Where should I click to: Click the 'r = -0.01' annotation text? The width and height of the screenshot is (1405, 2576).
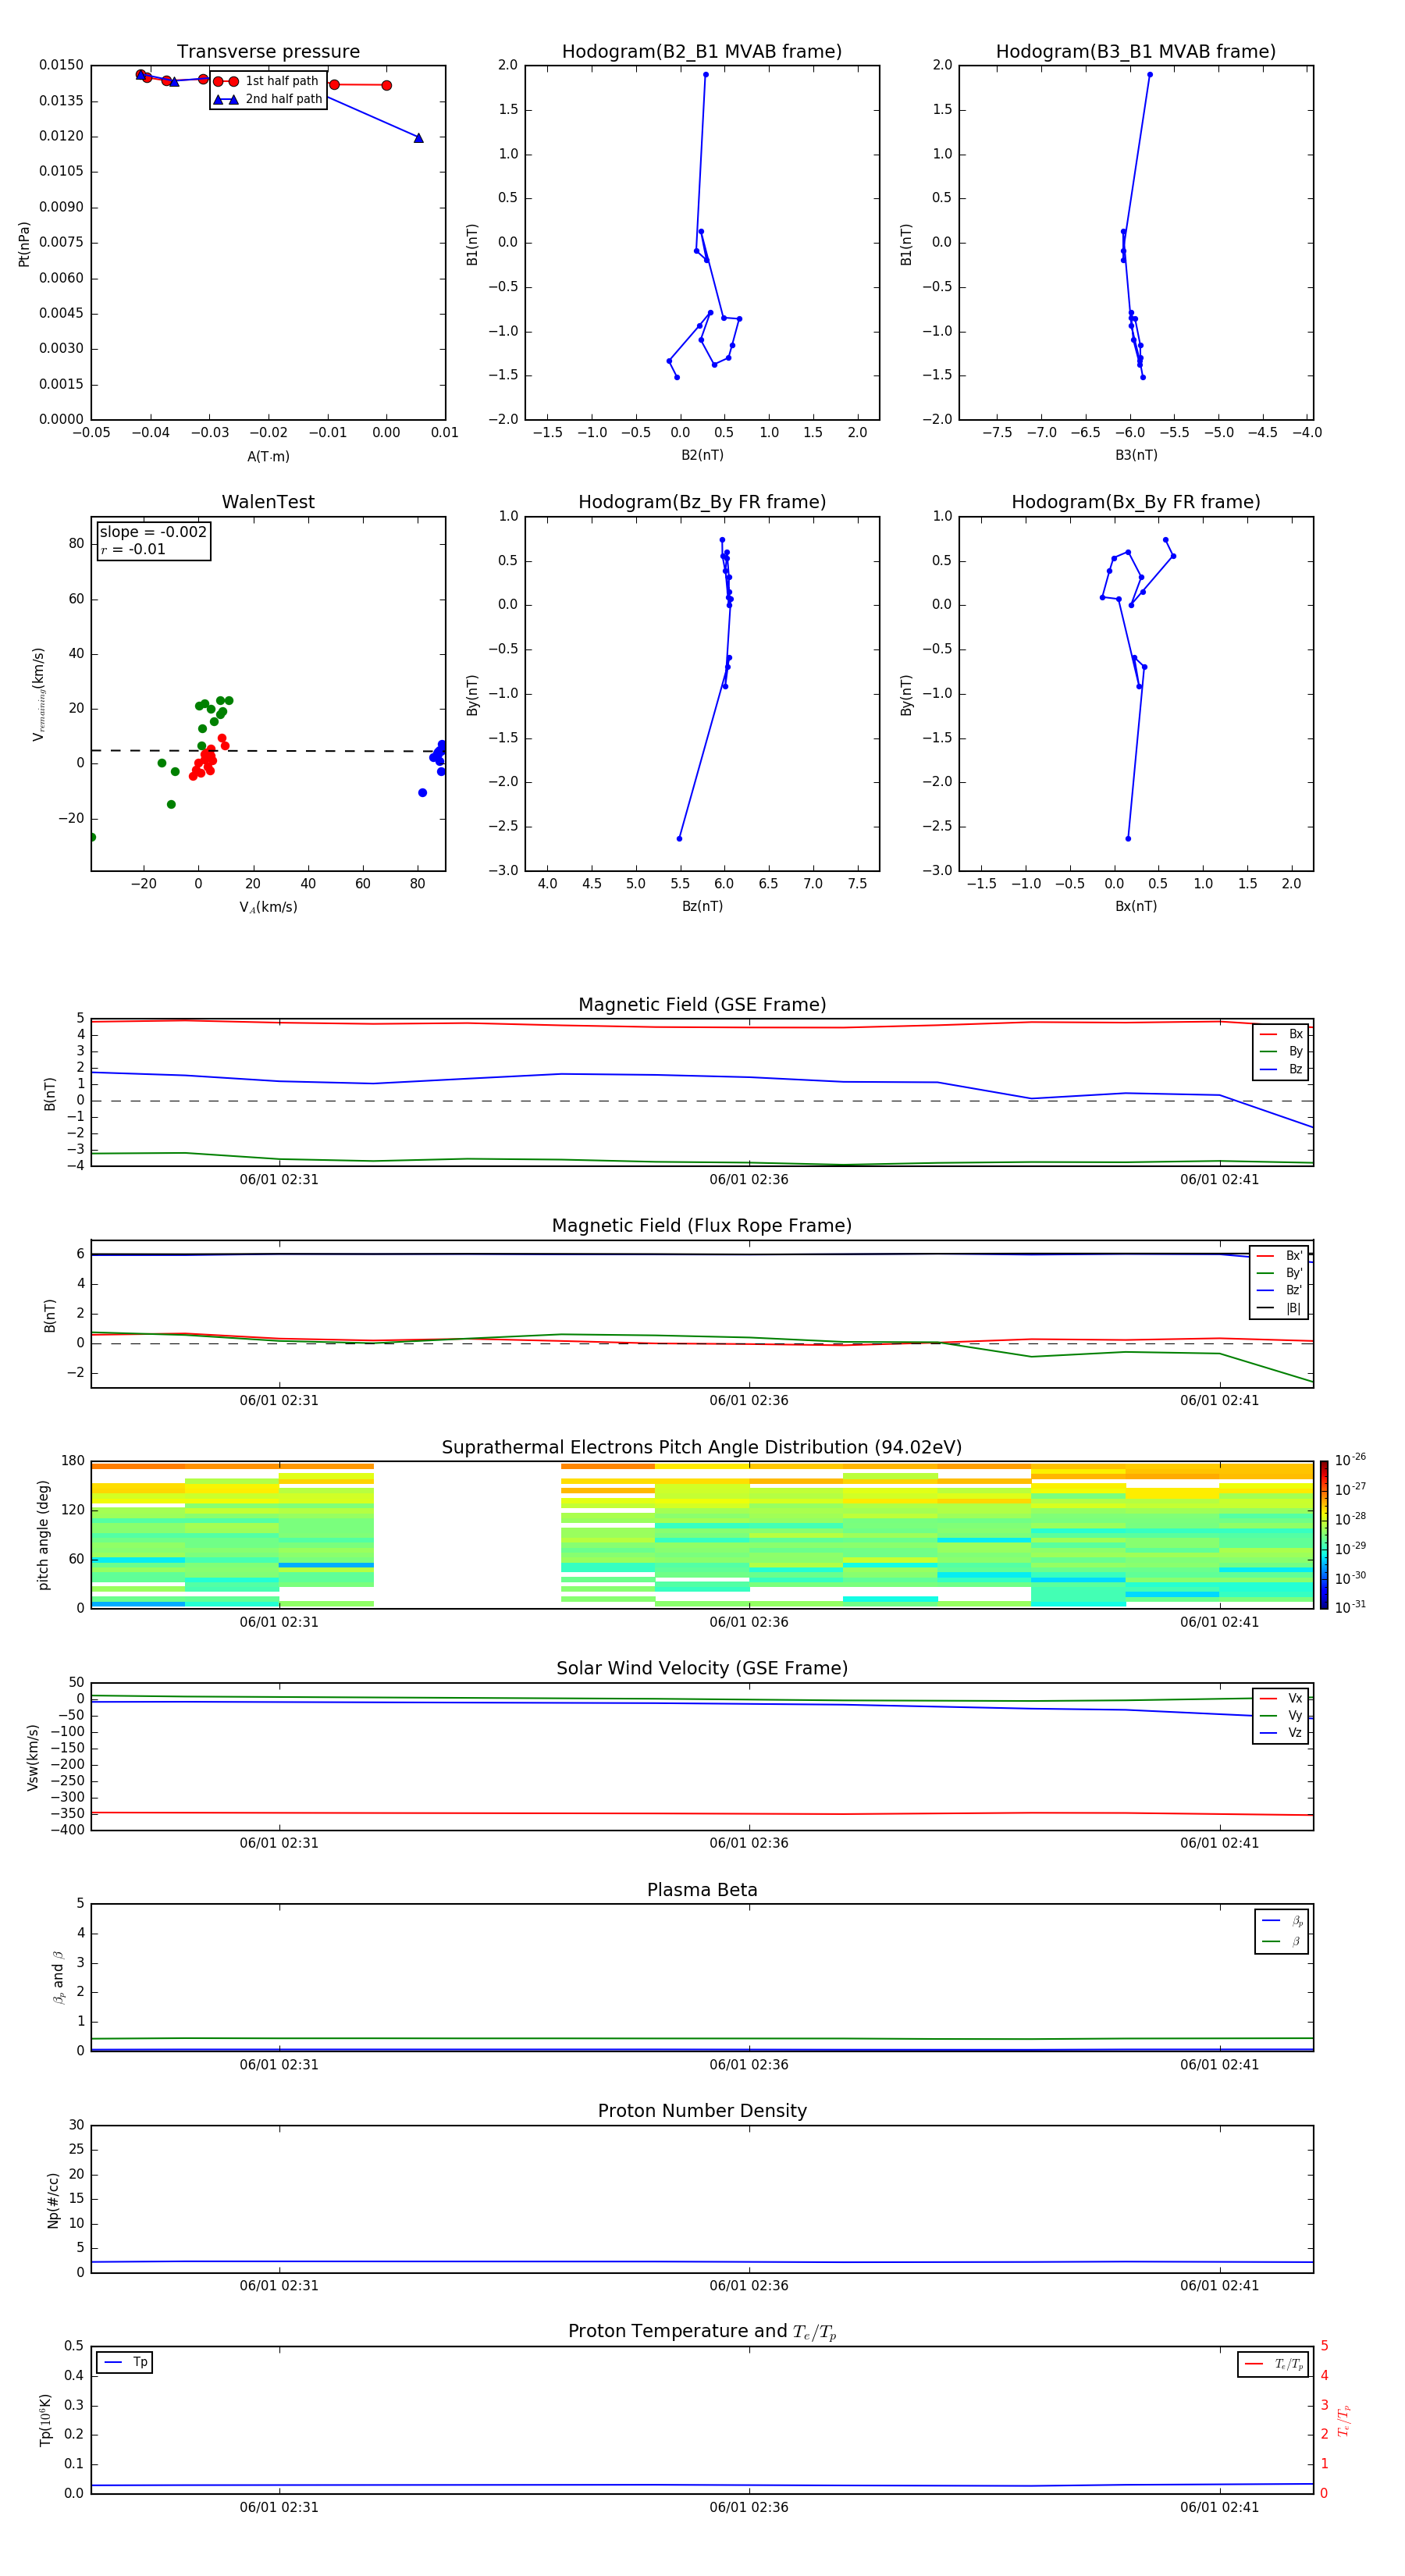coord(133,549)
